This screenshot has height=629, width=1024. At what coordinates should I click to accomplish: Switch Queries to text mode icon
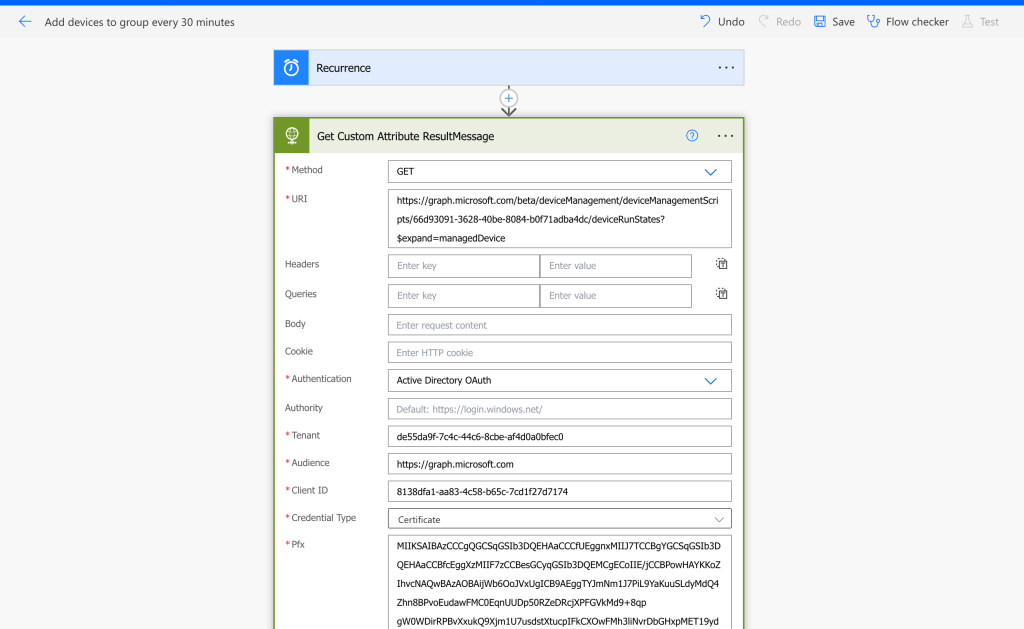click(721, 294)
